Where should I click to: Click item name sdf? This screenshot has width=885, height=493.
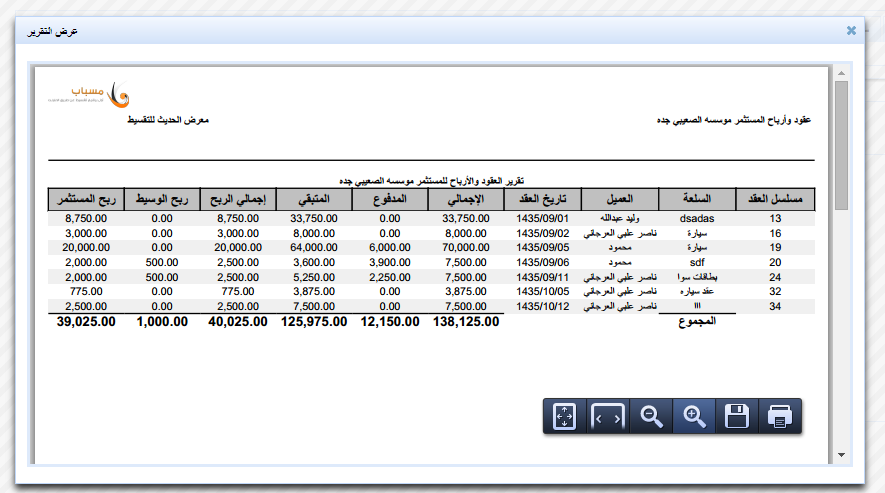pos(697,262)
